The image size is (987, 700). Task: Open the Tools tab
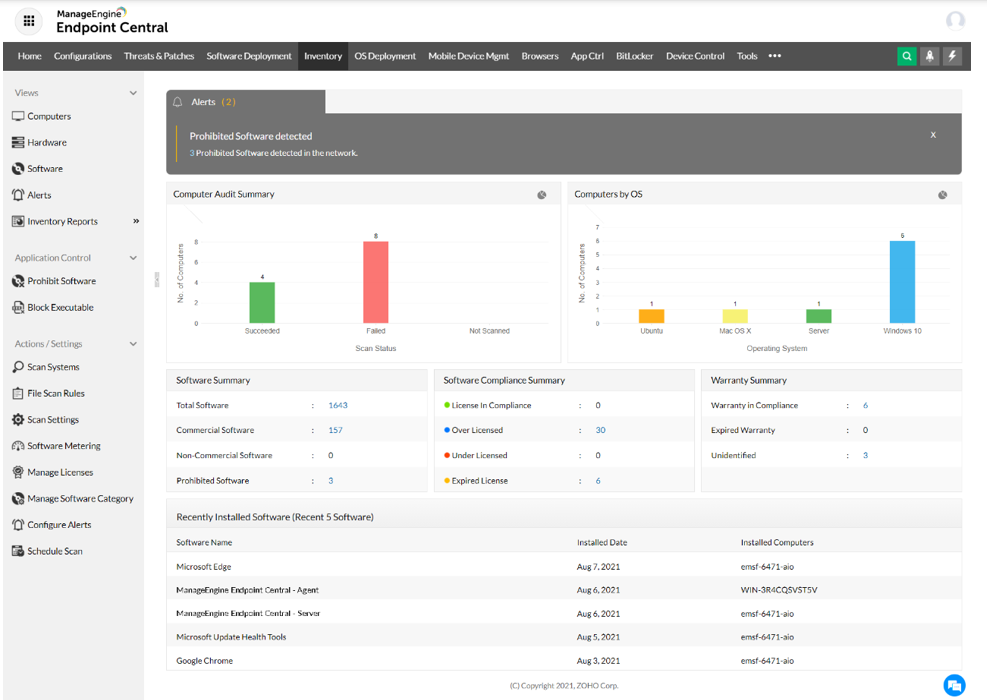tap(747, 56)
